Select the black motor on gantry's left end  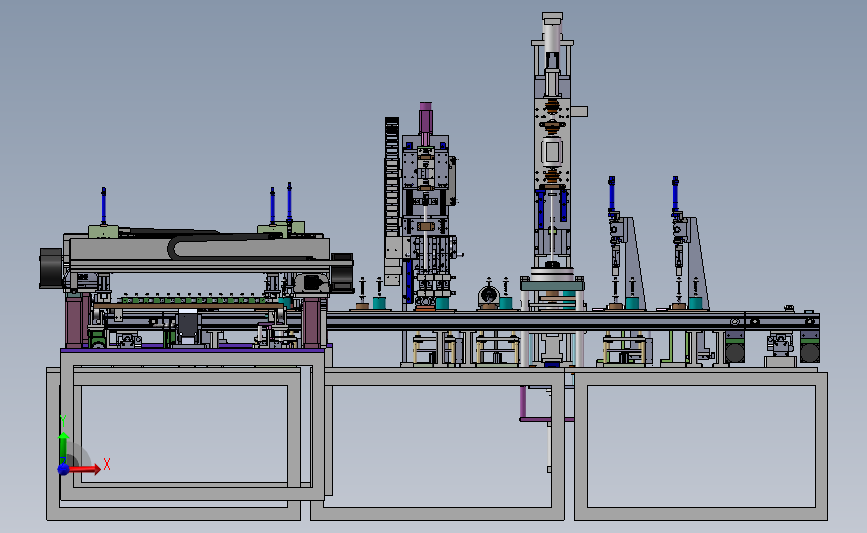pos(51,268)
